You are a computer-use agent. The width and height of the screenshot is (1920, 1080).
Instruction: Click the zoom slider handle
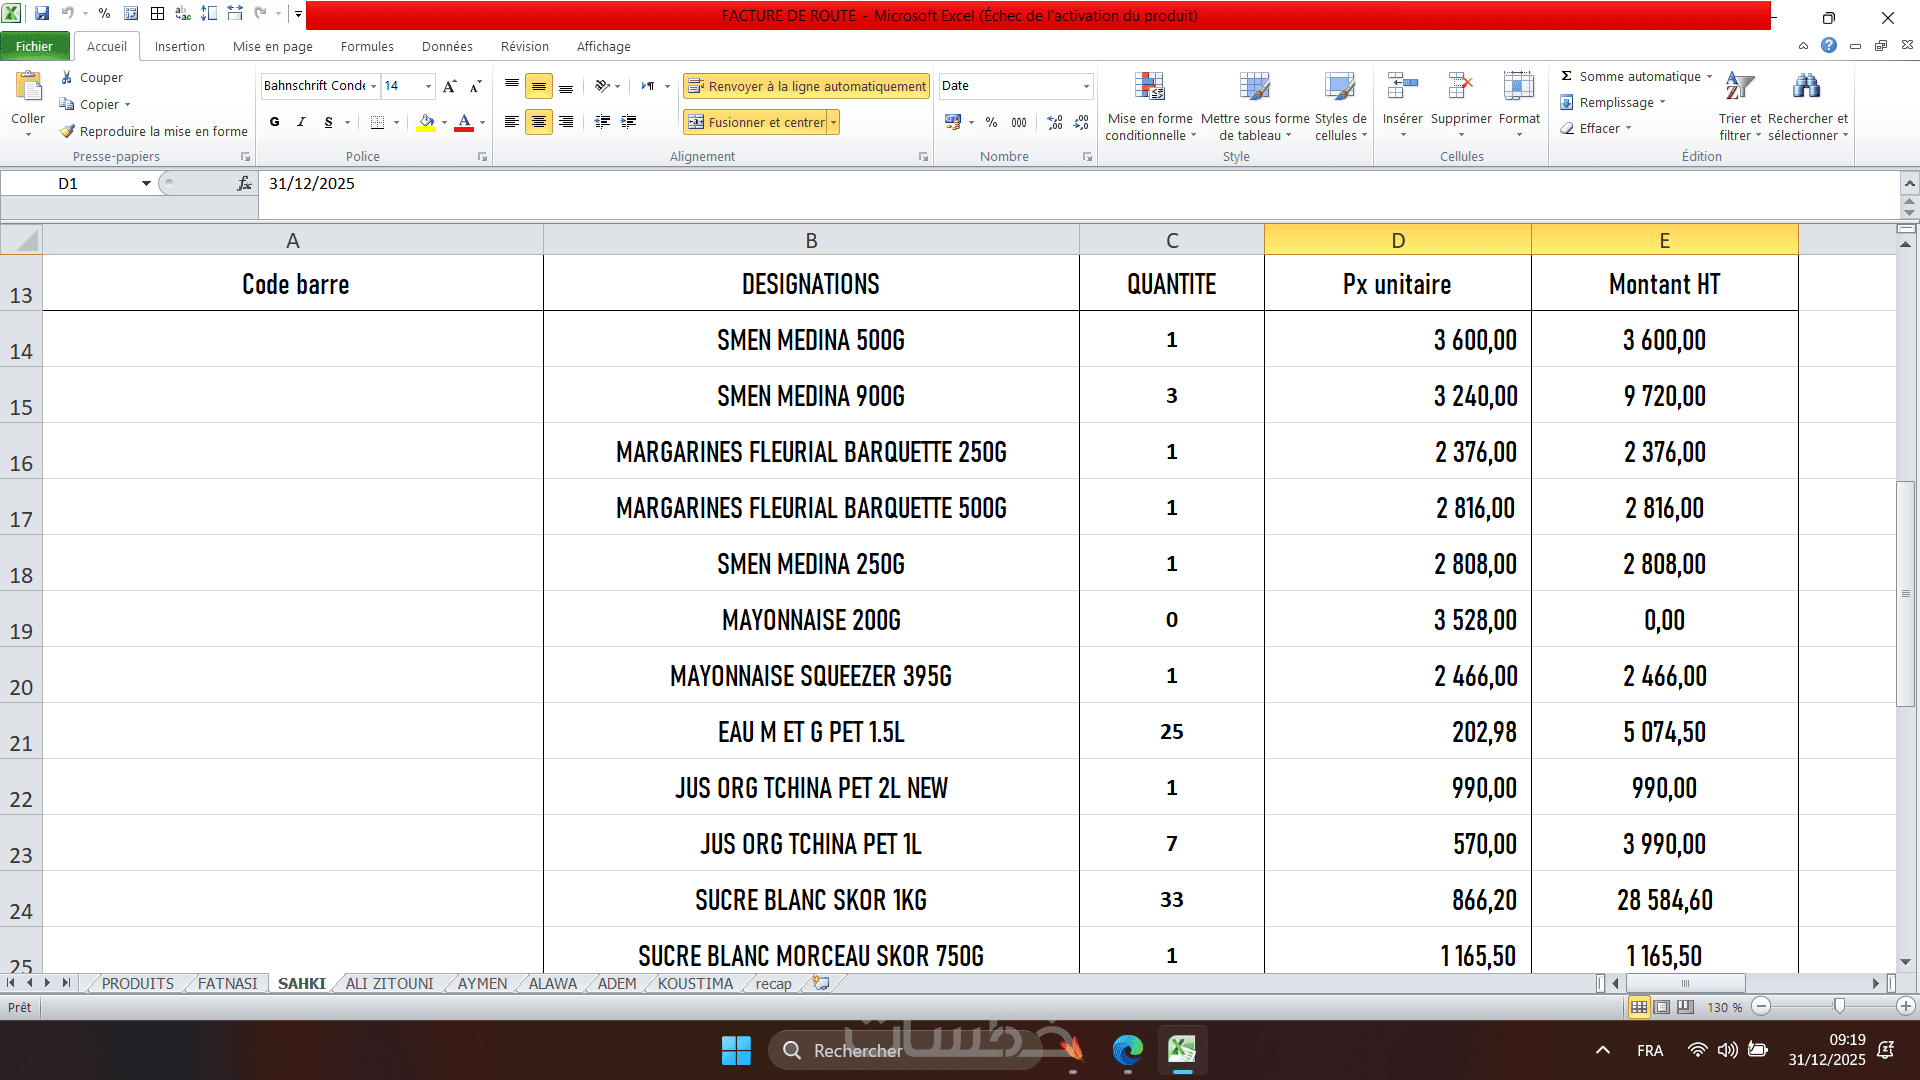[1838, 1006]
